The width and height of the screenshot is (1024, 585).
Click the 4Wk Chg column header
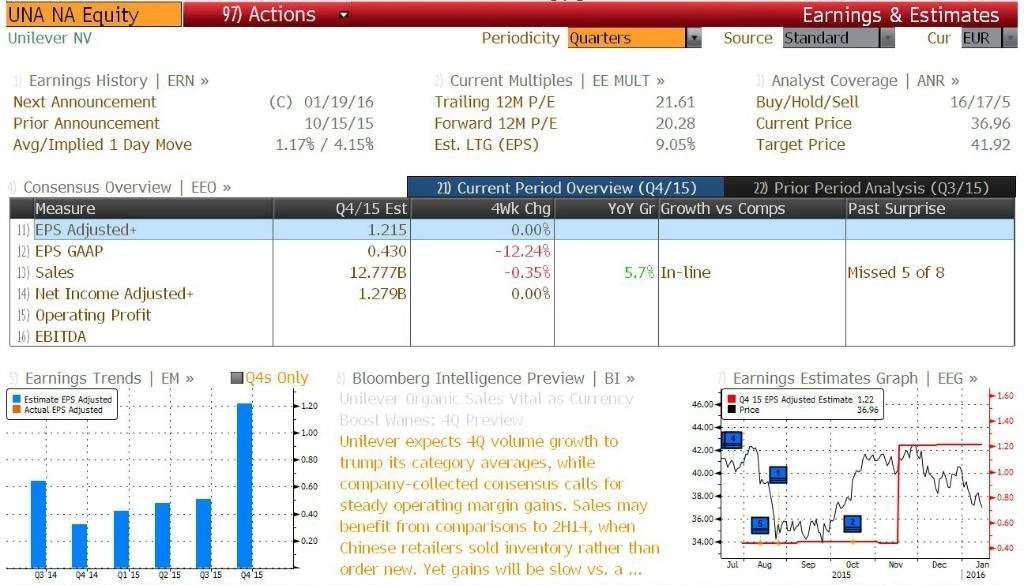point(483,208)
